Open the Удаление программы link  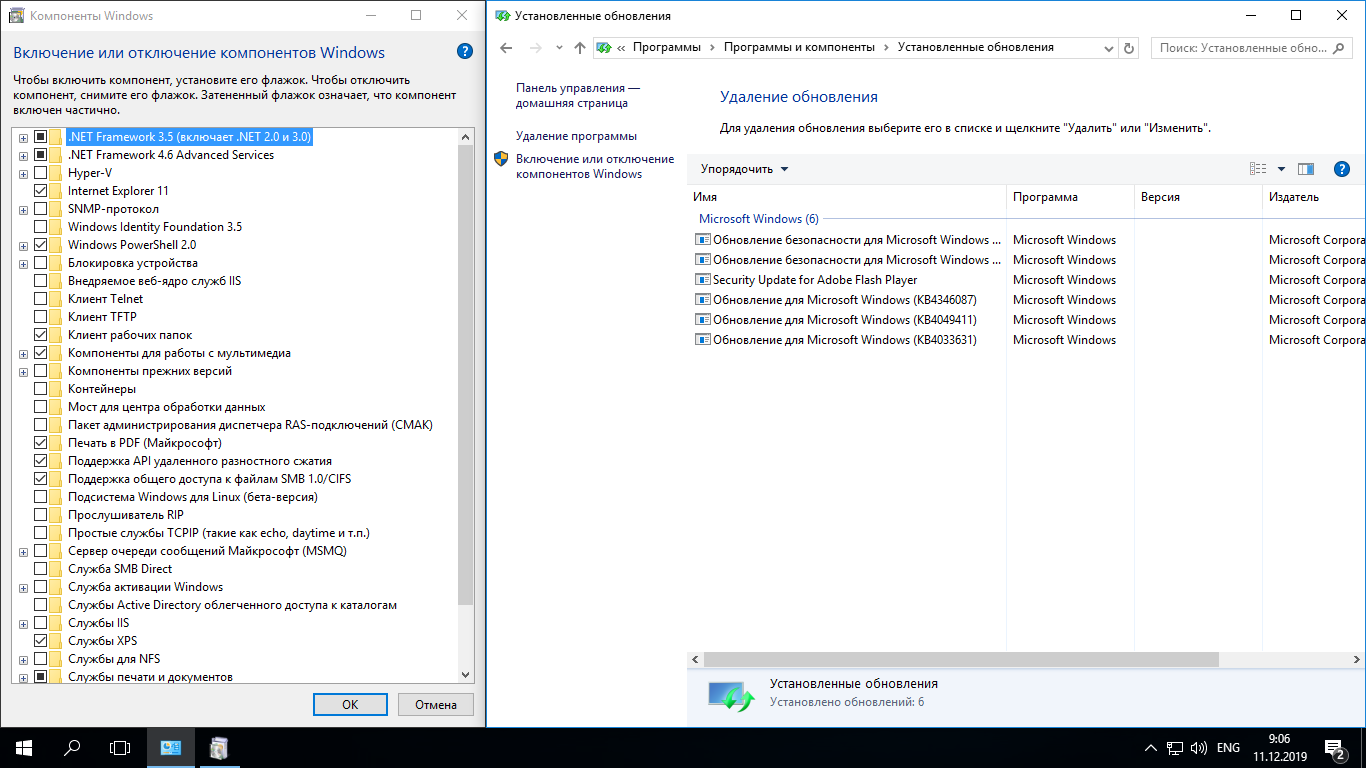coord(576,136)
